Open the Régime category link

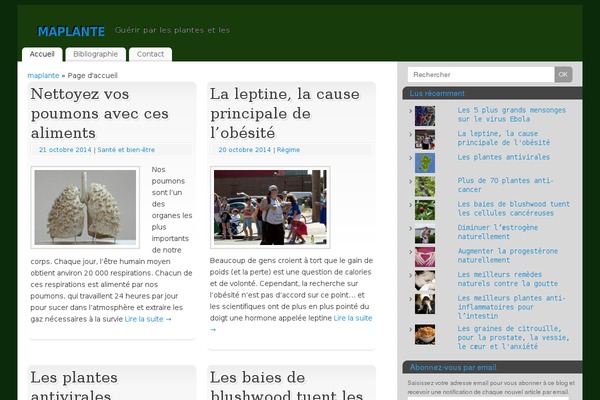pos(288,150)
